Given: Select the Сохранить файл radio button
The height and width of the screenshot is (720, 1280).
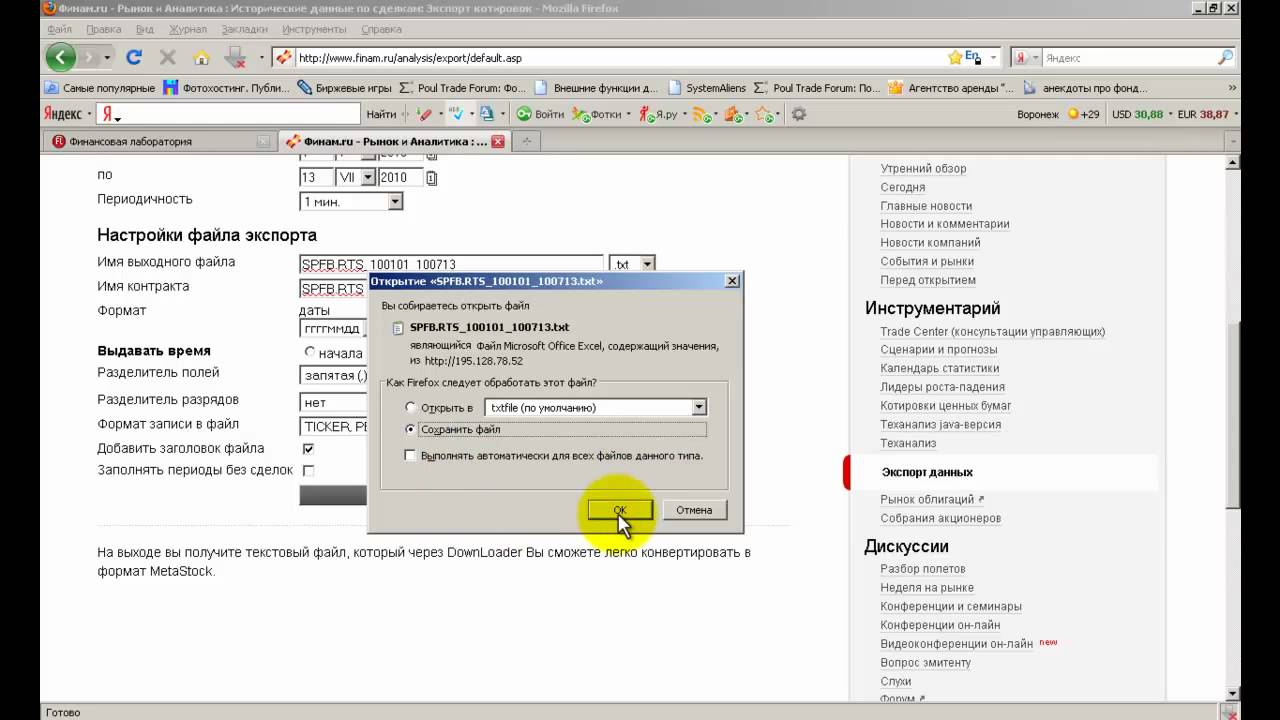Looking at the screenshot, I should coord(410,429).
